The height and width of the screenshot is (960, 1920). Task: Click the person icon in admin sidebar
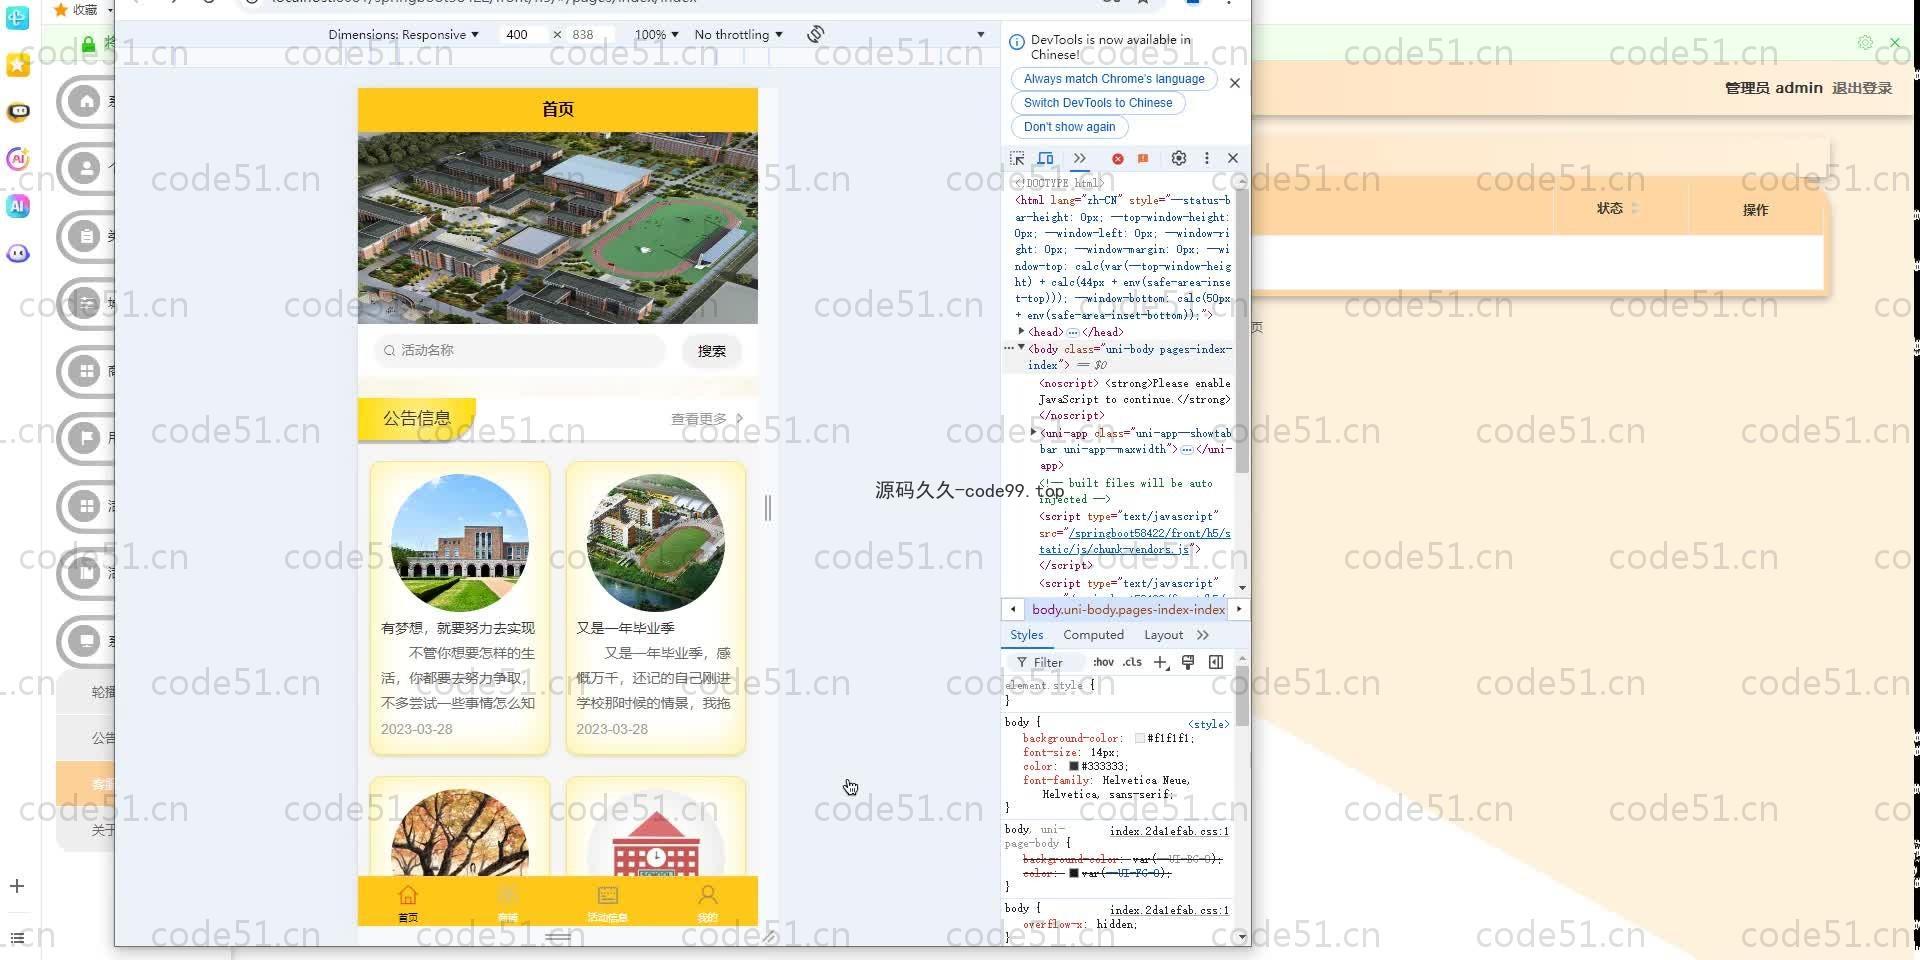pyautogui.click(x=86, y=168)
